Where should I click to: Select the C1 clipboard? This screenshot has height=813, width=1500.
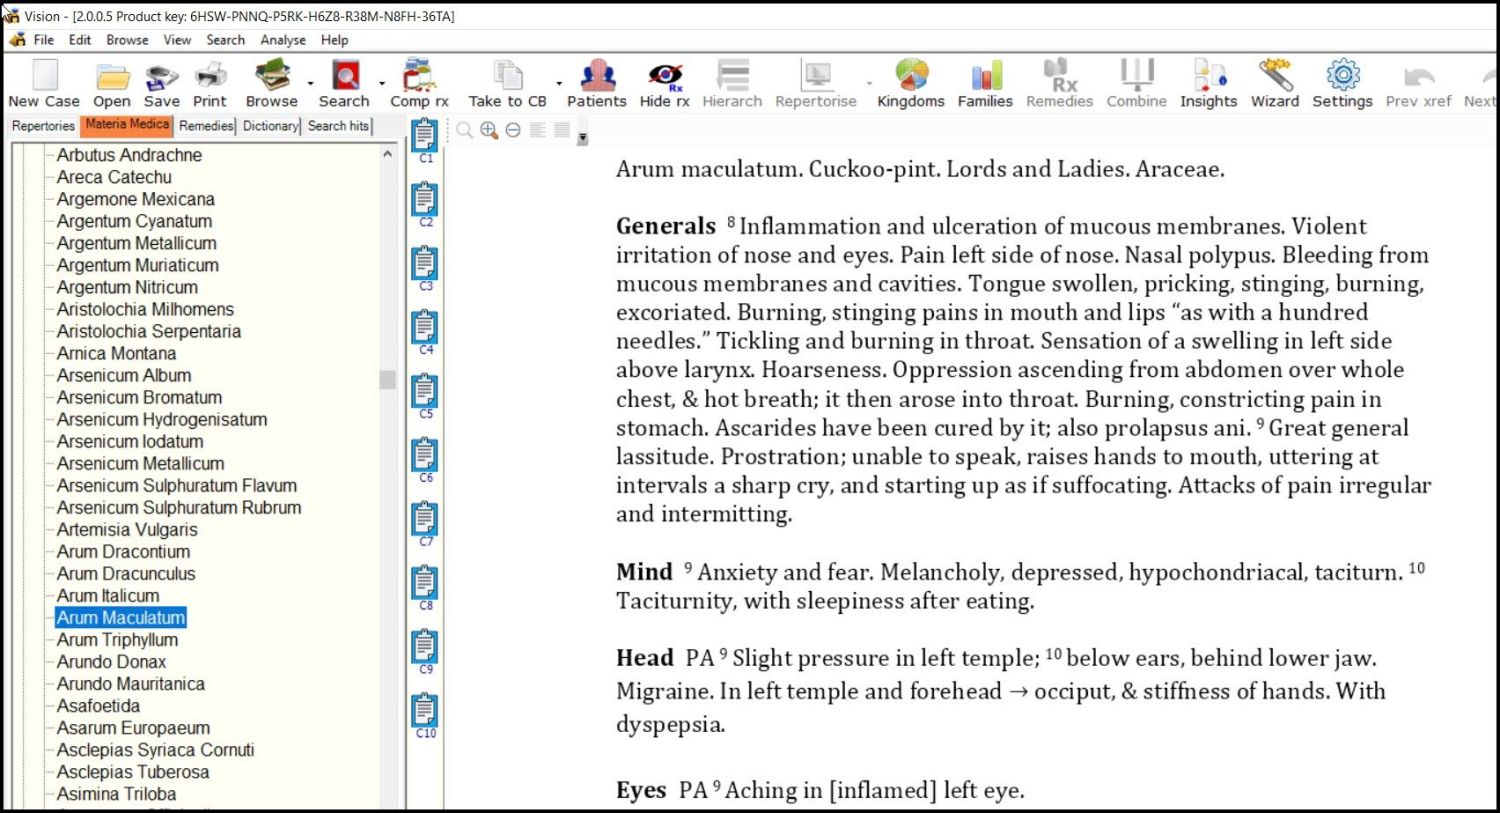pyautogui.click(x=424, y=136)
